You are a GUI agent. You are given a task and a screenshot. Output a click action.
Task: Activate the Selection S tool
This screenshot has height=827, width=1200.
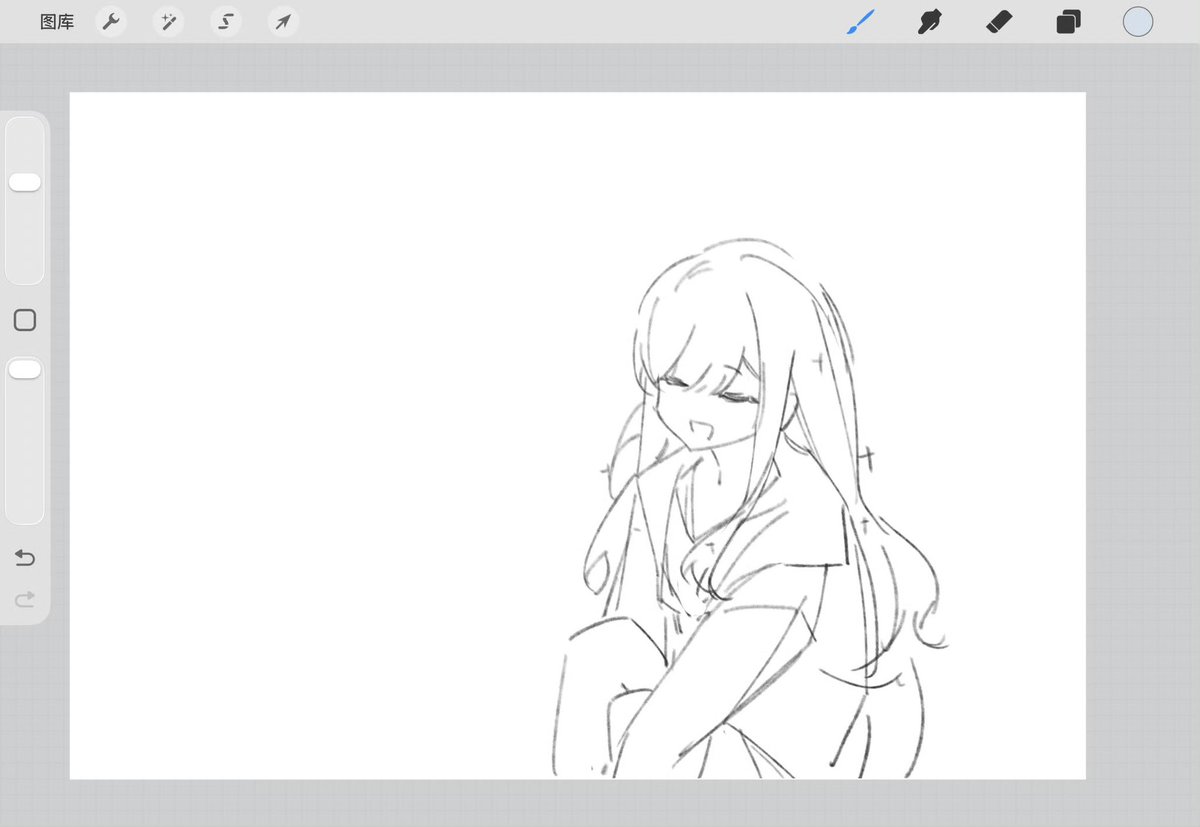(226, 22)
